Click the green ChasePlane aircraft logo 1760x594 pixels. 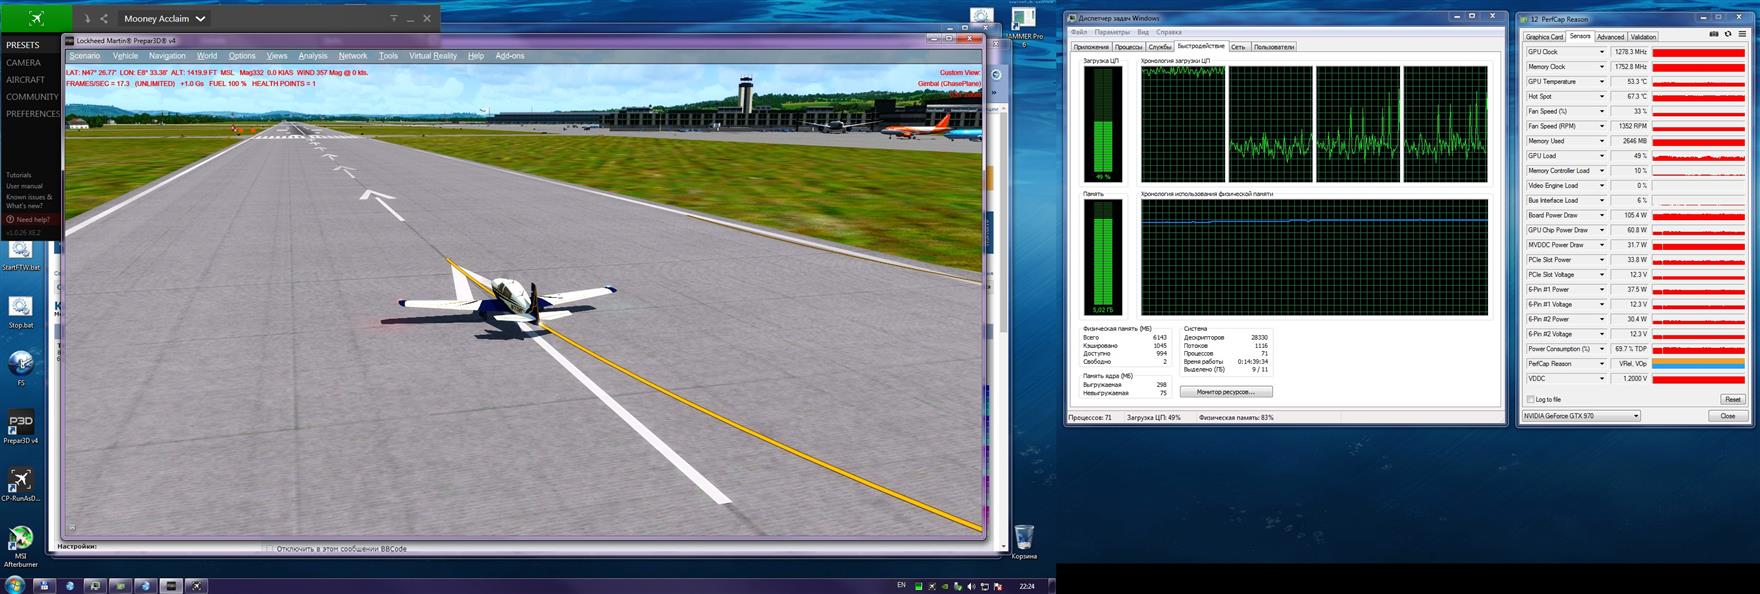[x=36, y=18]
